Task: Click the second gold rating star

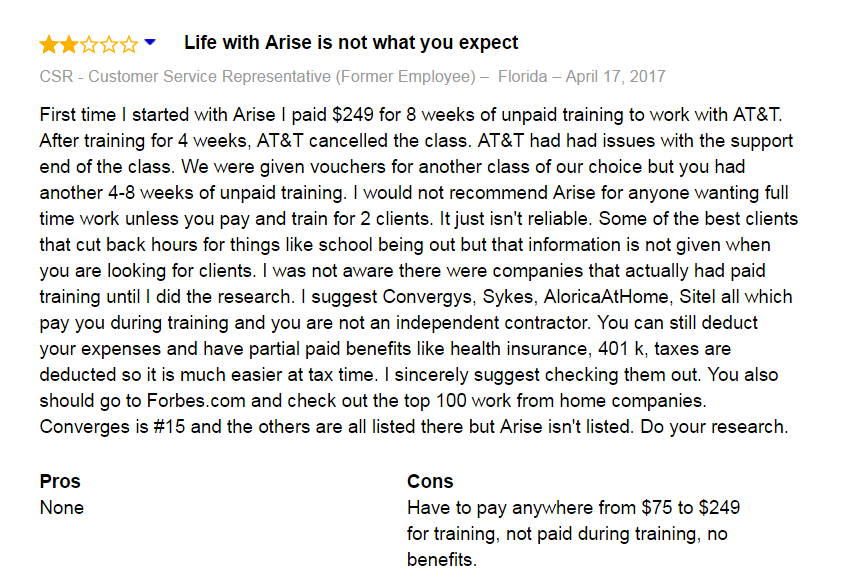Action: 69,44
